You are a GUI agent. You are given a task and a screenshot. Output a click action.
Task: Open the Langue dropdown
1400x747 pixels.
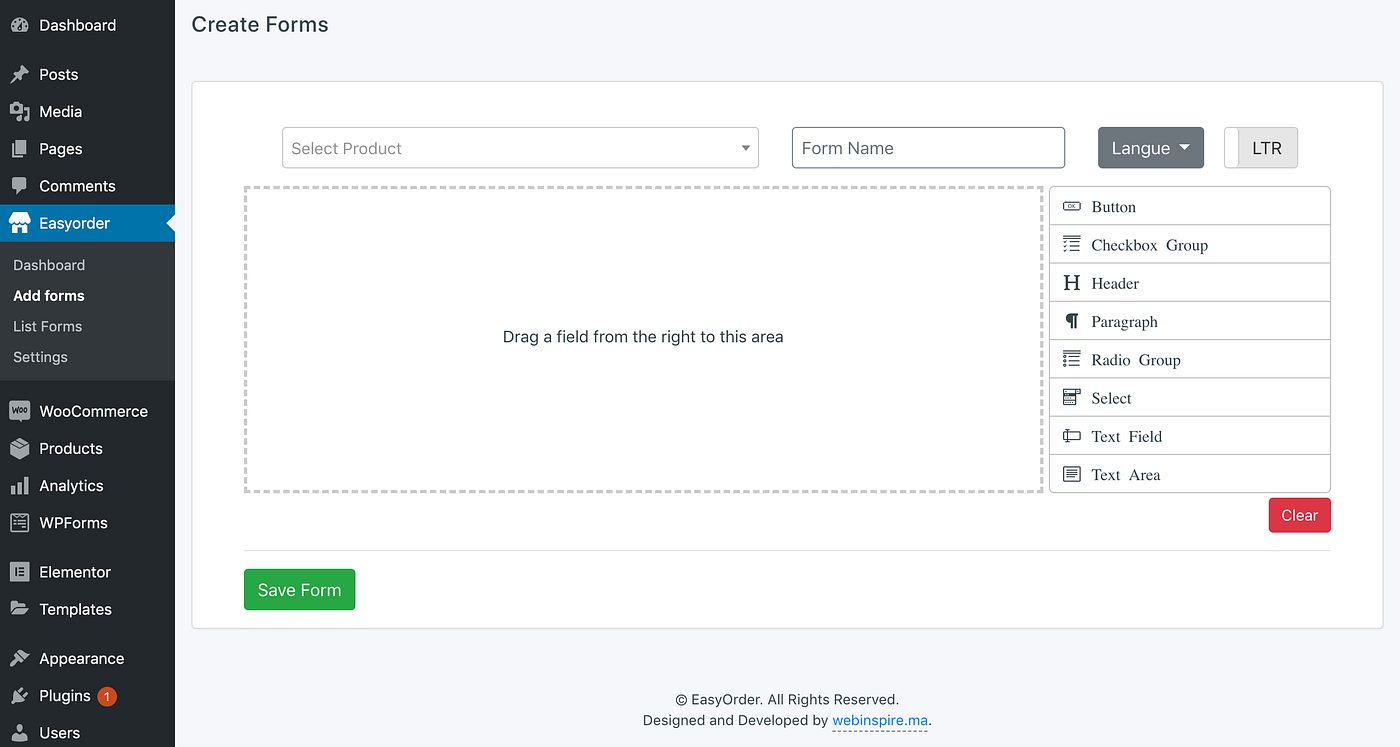[1150, 147]
